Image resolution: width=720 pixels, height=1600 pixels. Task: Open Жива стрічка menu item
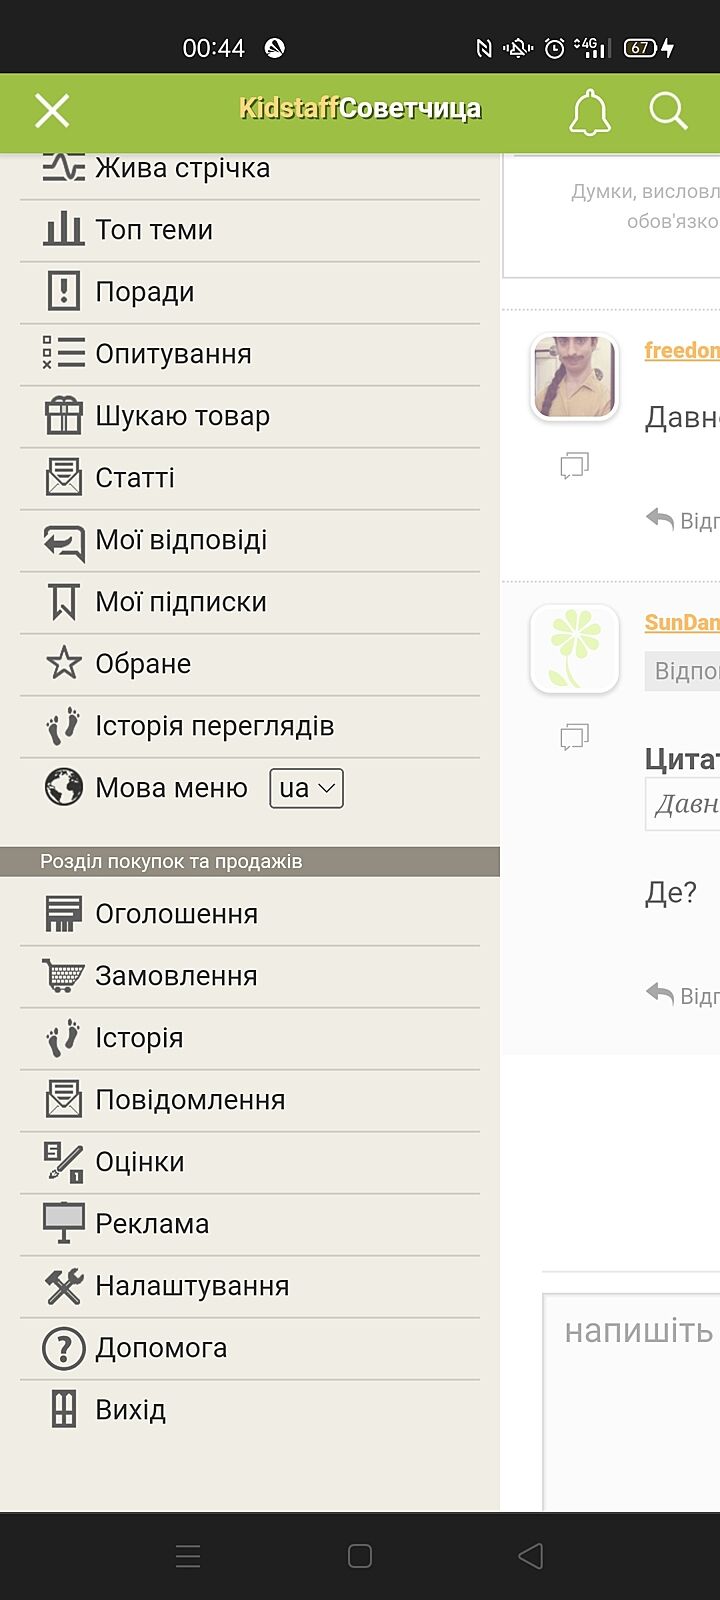pos(182,168)
